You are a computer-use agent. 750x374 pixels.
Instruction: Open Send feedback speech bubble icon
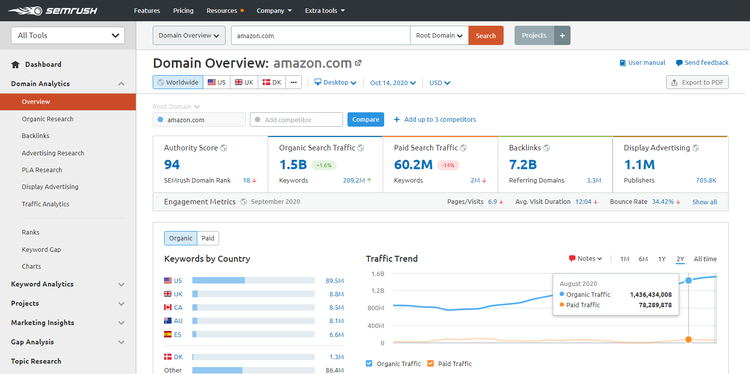[679, 63]
